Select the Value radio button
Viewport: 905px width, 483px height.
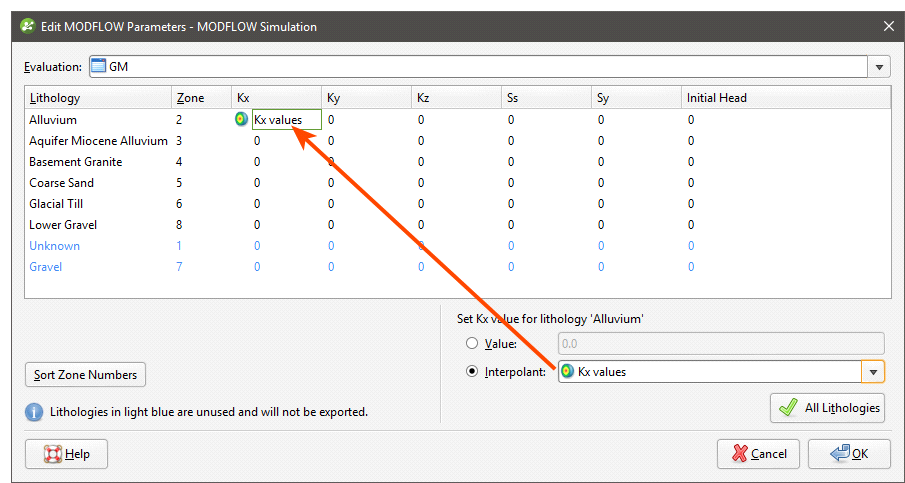click(472, 343)
